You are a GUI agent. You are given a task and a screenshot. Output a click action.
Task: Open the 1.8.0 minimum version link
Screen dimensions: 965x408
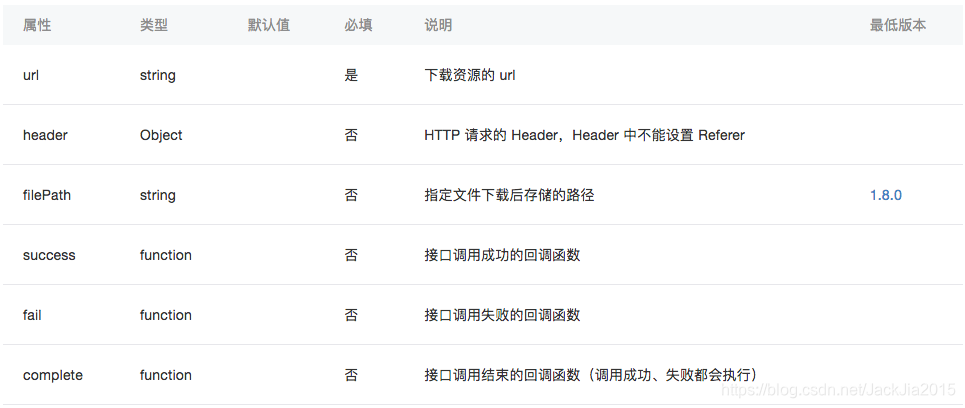886,195
